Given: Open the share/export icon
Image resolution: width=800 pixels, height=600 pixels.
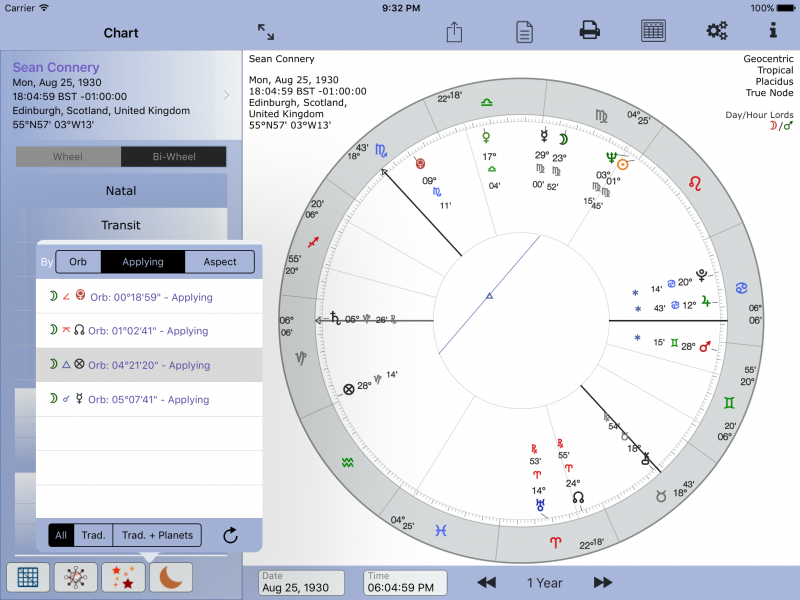Looking at the screenshot, I should tap(454, 32).
